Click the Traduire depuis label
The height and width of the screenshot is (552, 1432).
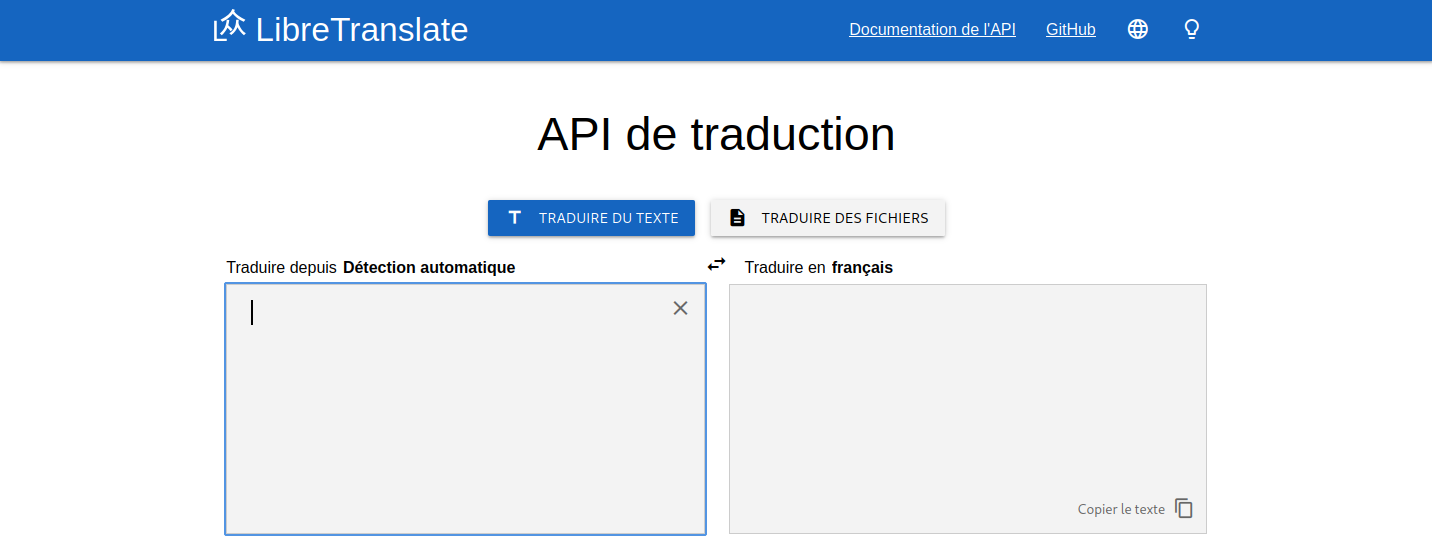[x=281, y=267]
